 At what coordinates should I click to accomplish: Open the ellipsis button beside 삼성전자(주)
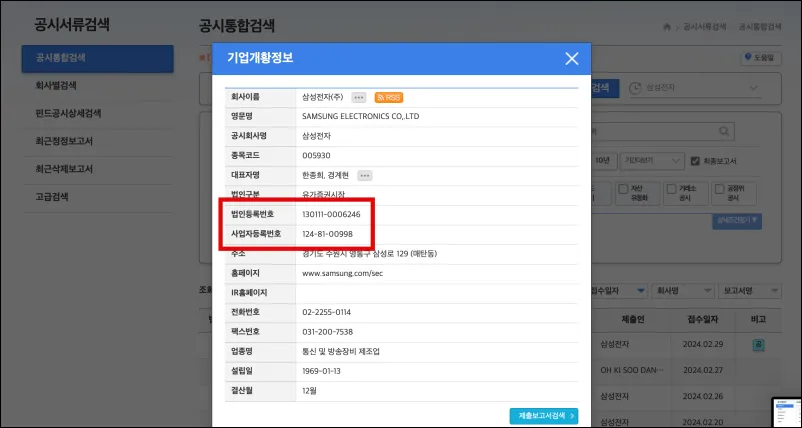pos(359,97)
